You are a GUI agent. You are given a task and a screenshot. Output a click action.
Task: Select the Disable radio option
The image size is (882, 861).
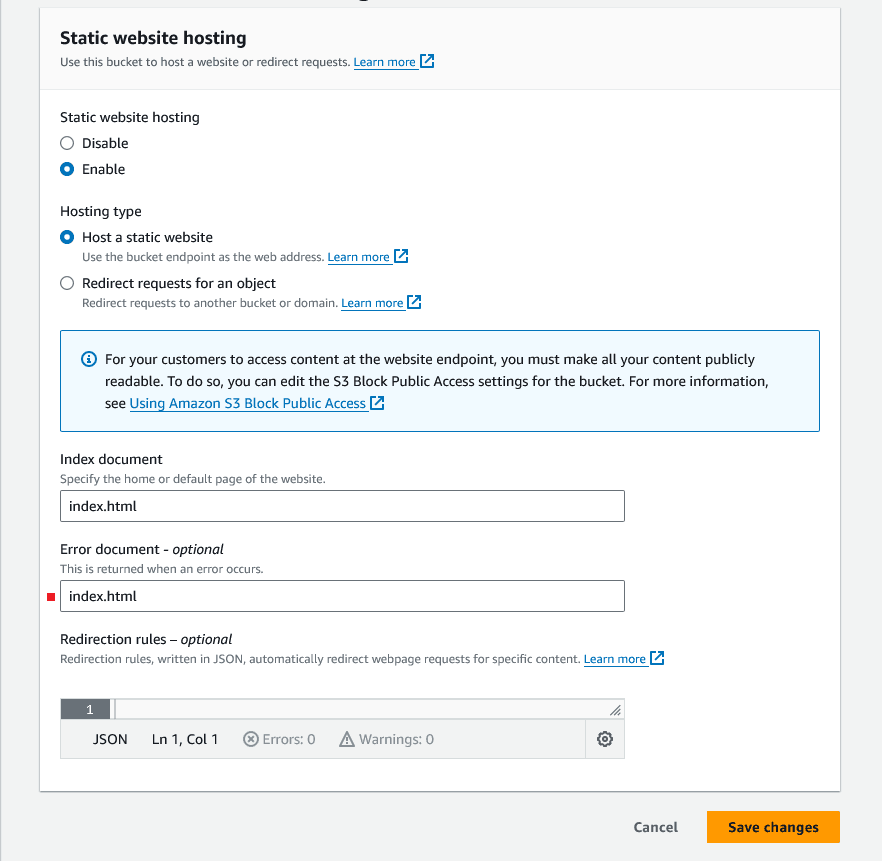point(66,143)
